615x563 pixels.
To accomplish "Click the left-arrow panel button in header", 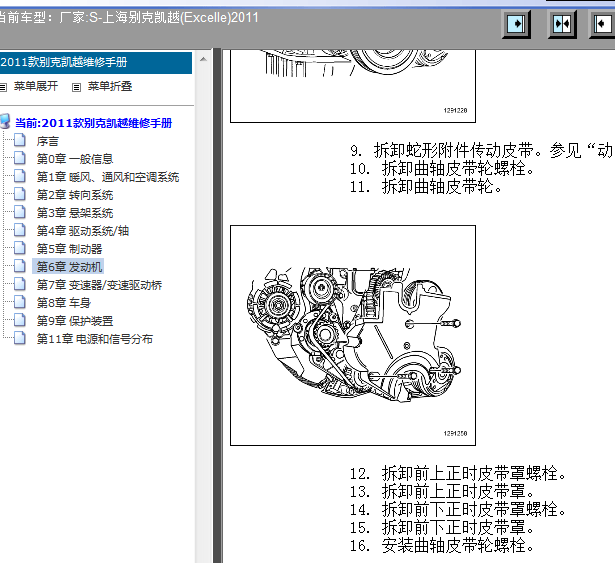I will (602, 24).
